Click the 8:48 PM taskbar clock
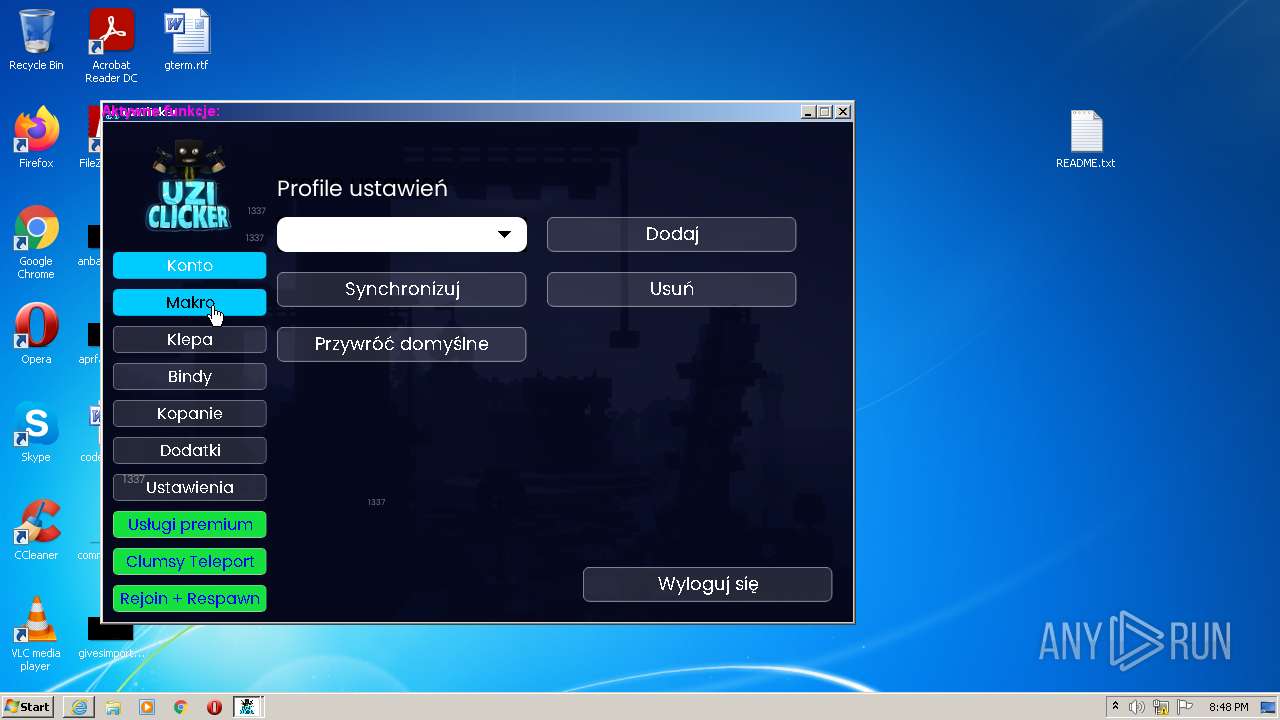This screenshot has width=1280, height=720. [x=1228, y=707]
